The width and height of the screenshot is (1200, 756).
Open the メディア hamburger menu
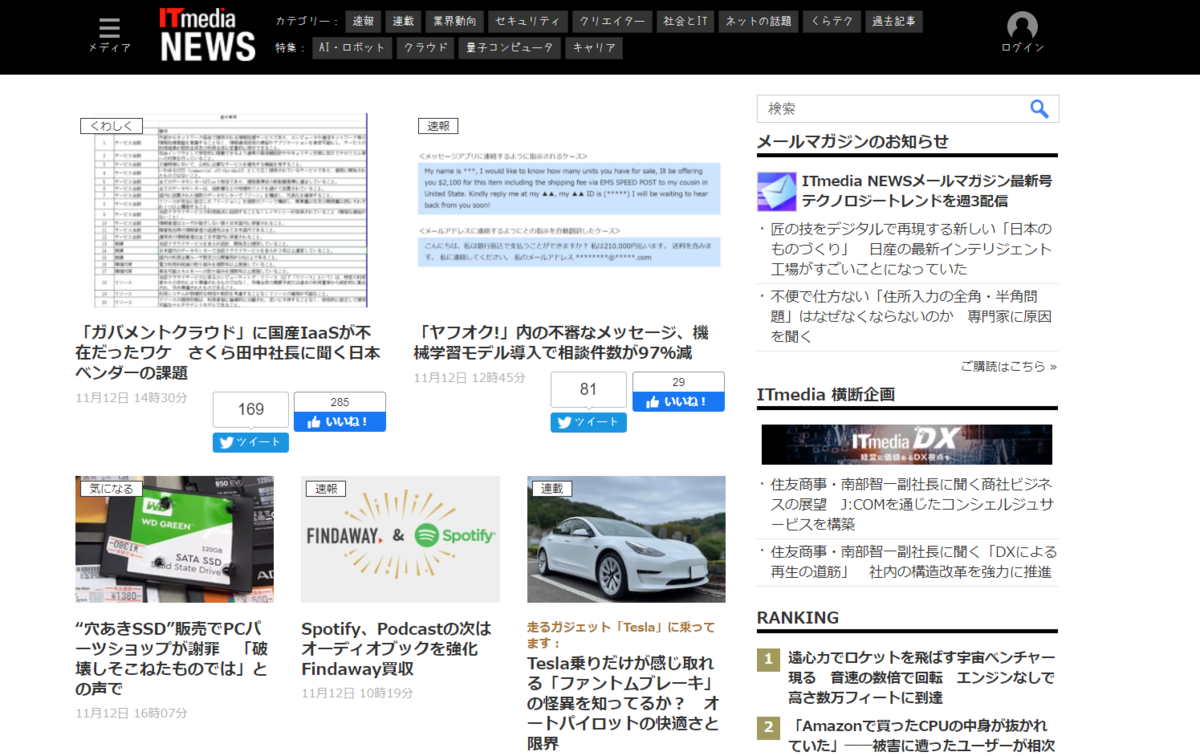(x=109, y=34)
